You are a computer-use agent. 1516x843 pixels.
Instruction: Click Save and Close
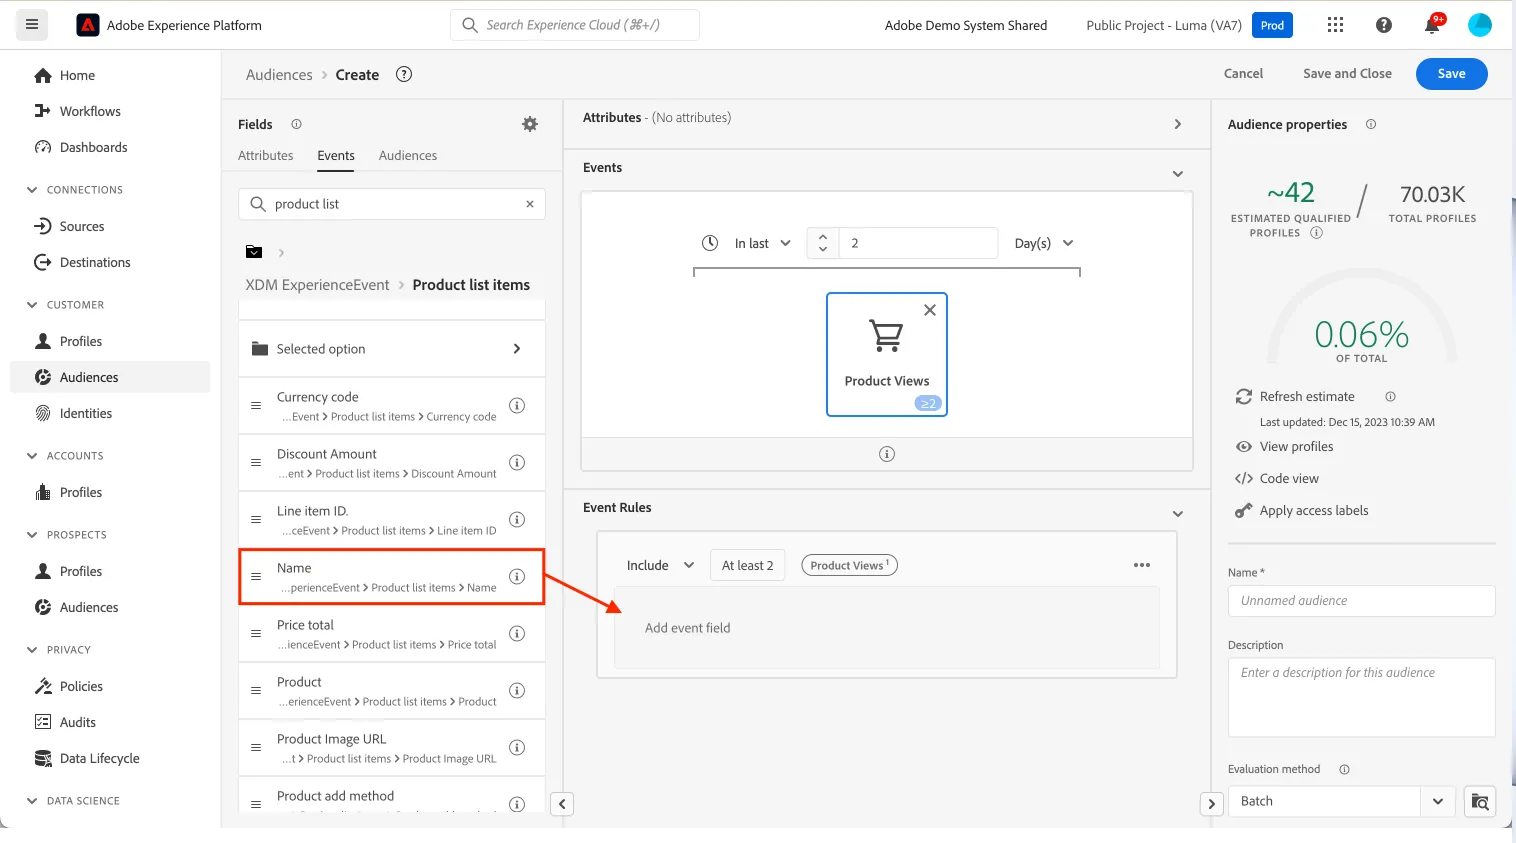tap(1347, 73)
